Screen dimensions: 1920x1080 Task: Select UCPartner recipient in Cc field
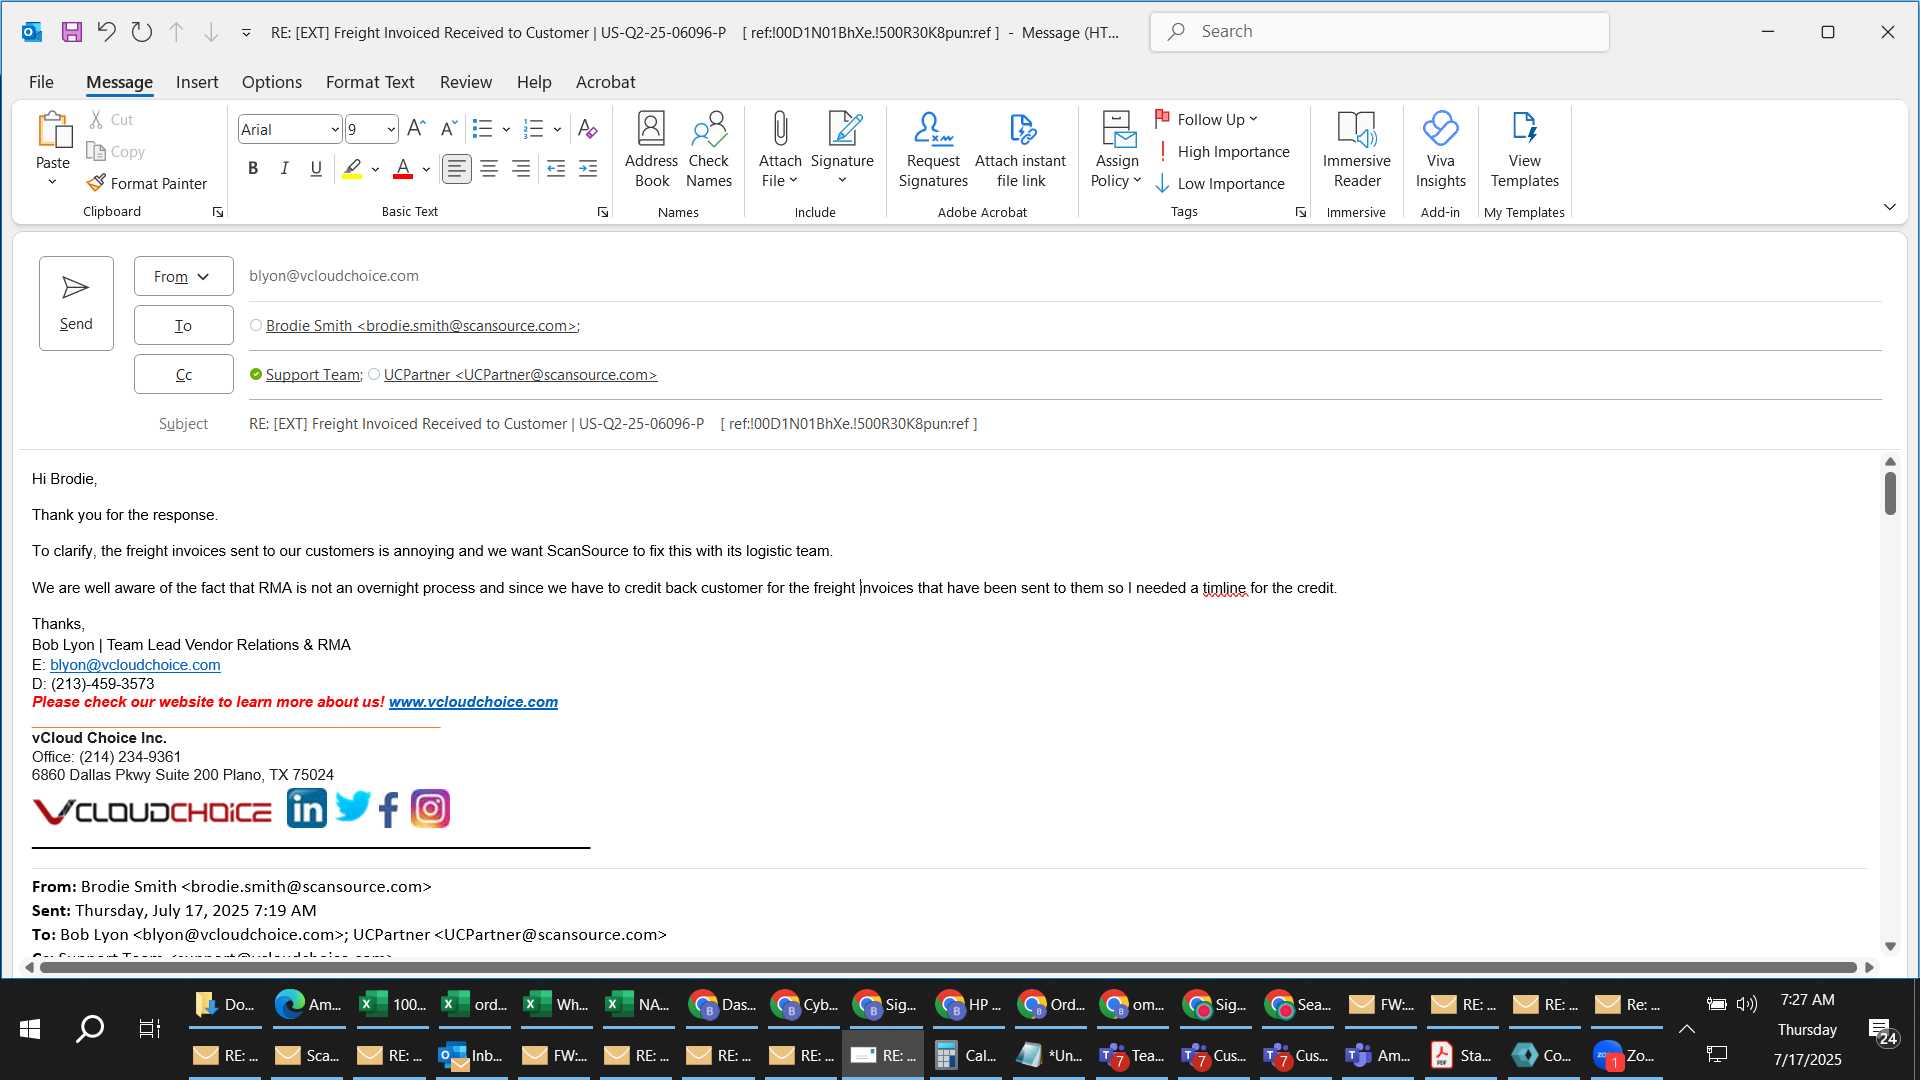(x=520, y=375)
